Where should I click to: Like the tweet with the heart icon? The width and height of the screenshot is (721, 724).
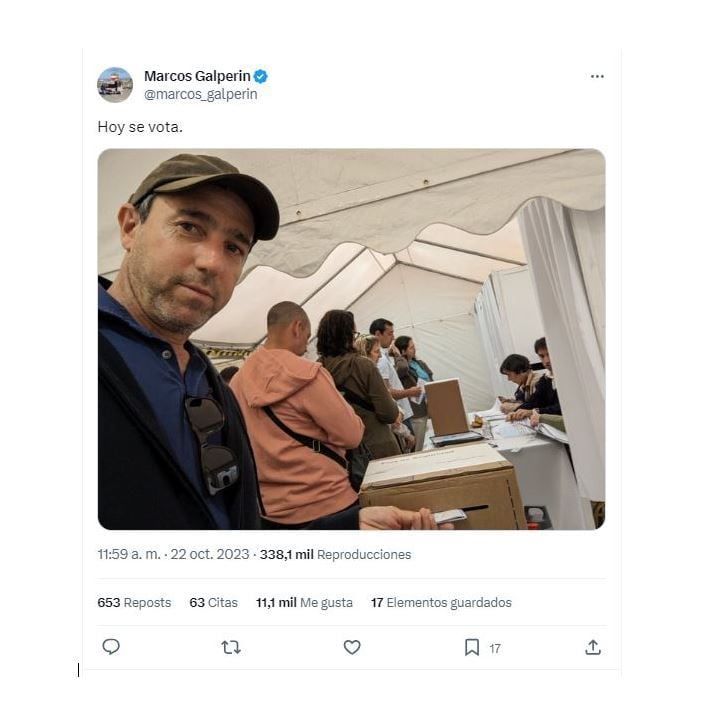pos(352,647)
